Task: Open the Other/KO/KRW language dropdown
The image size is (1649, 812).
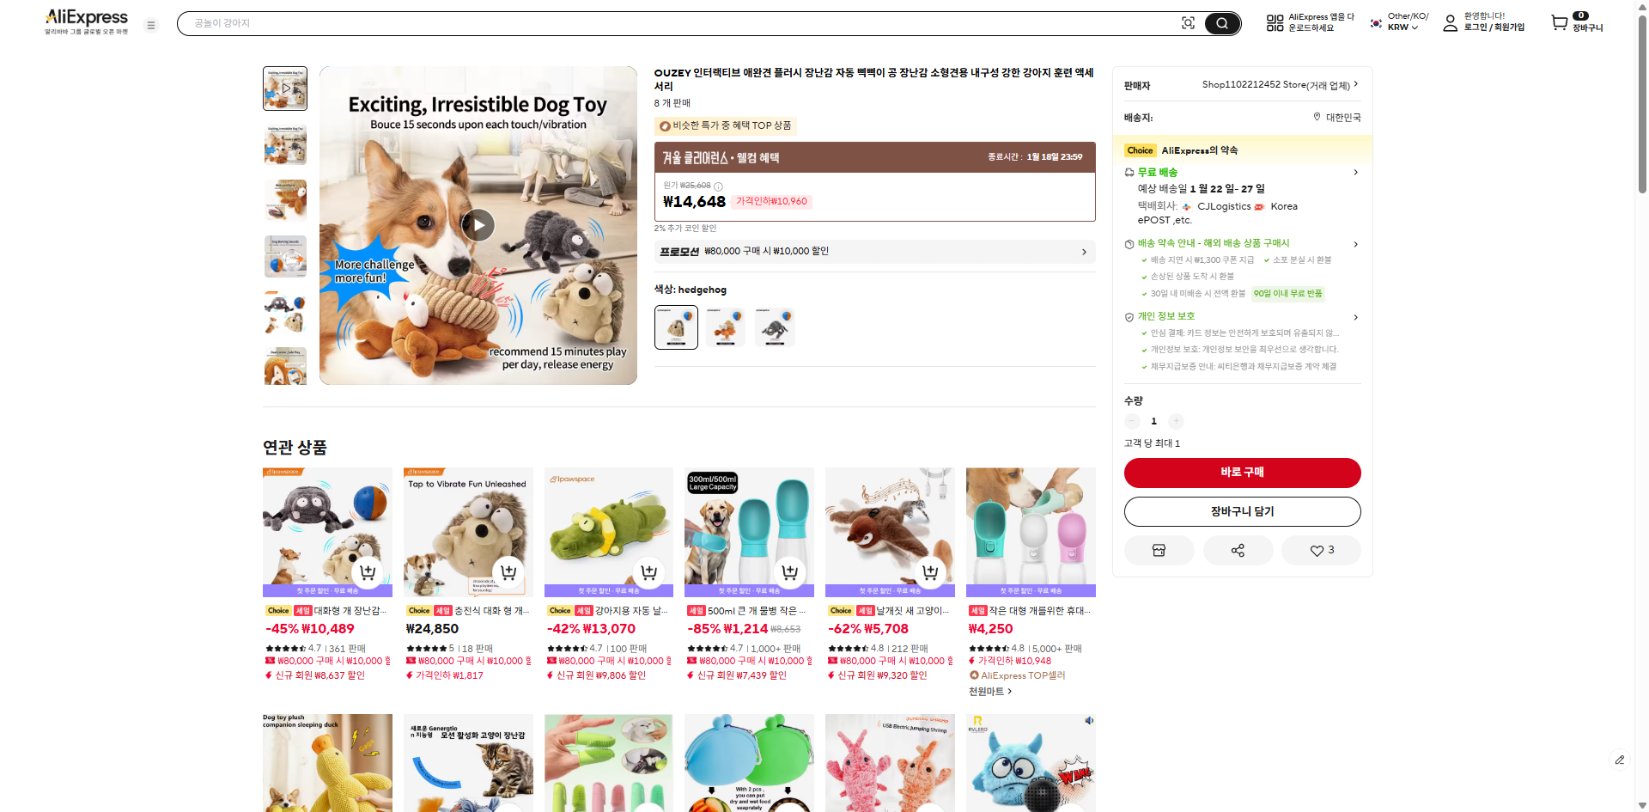Action: [1399, 22]
